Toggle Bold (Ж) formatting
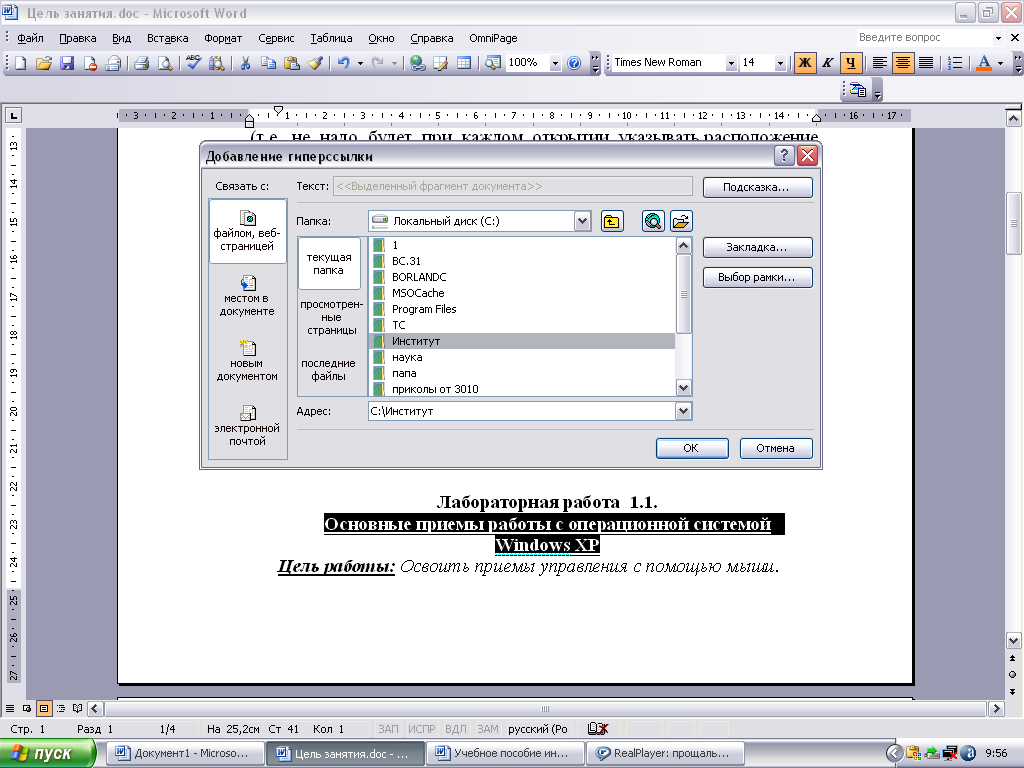This screenshot has height=768, width=1024. click(805, 63)
